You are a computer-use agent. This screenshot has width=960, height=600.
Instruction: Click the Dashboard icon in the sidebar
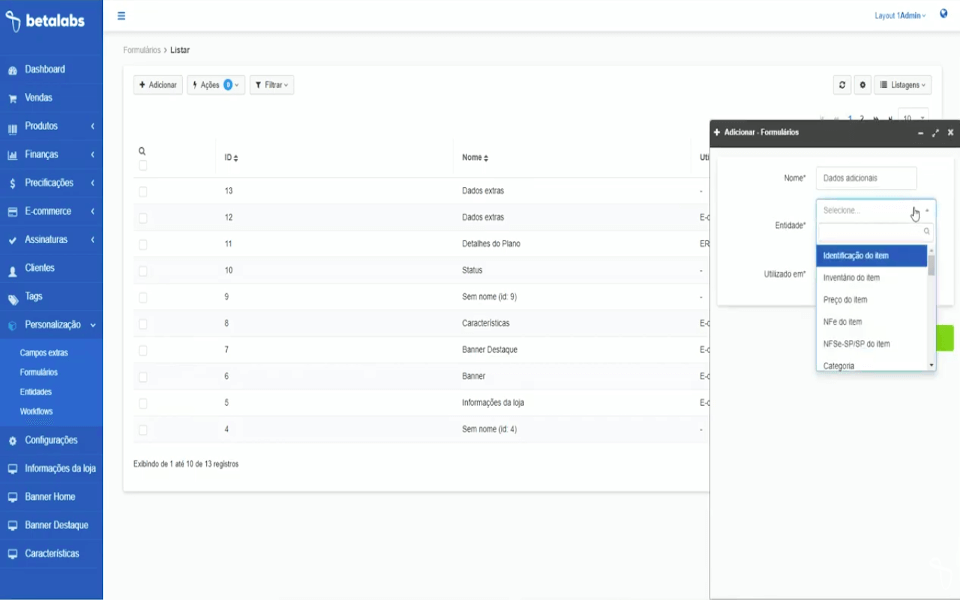[x=12, y=70]
